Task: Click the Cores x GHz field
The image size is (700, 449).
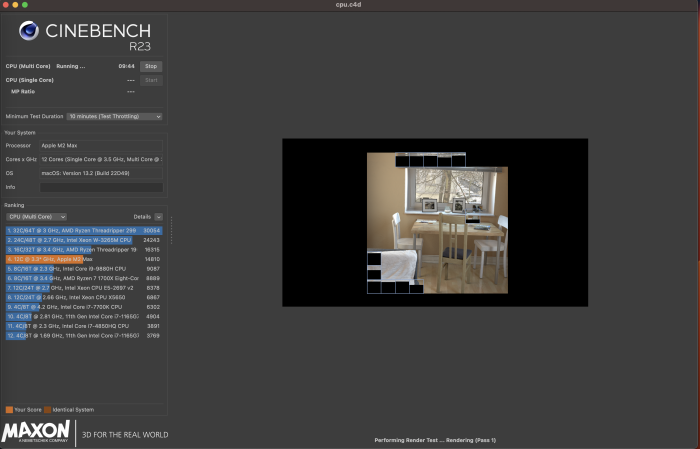Action: point(101,159)
